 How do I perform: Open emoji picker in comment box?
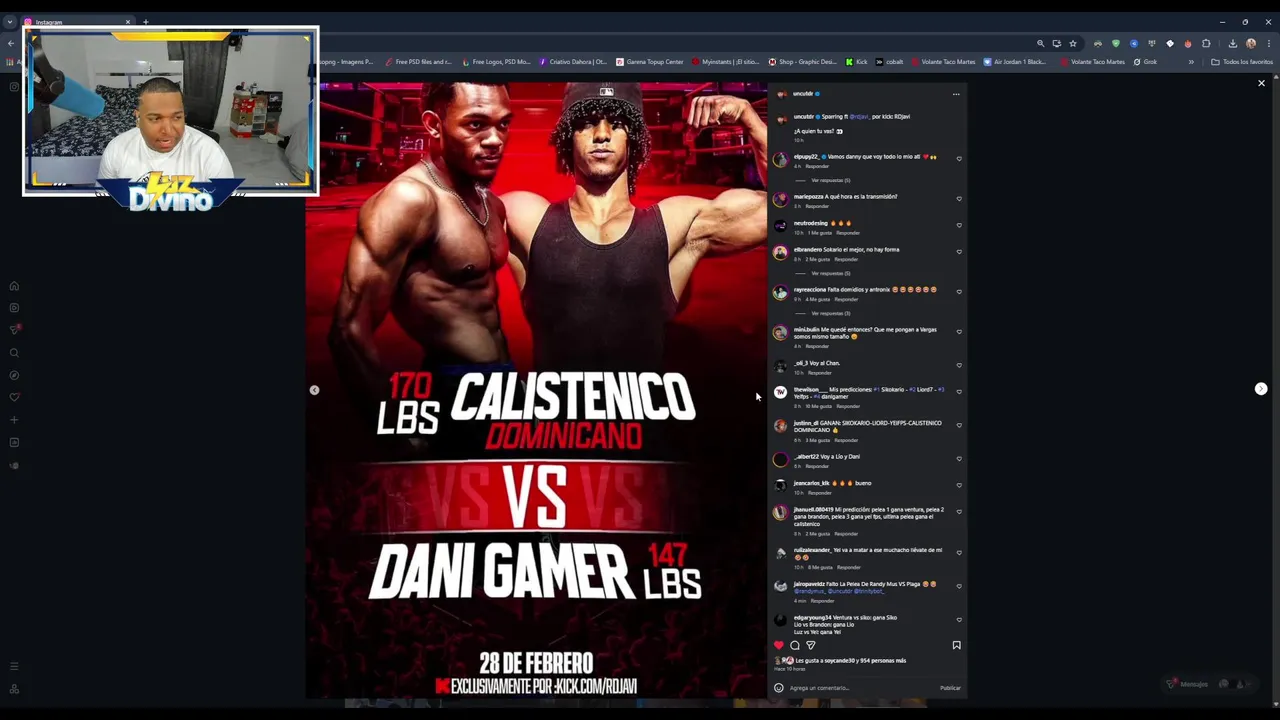[x=779, y=688]
